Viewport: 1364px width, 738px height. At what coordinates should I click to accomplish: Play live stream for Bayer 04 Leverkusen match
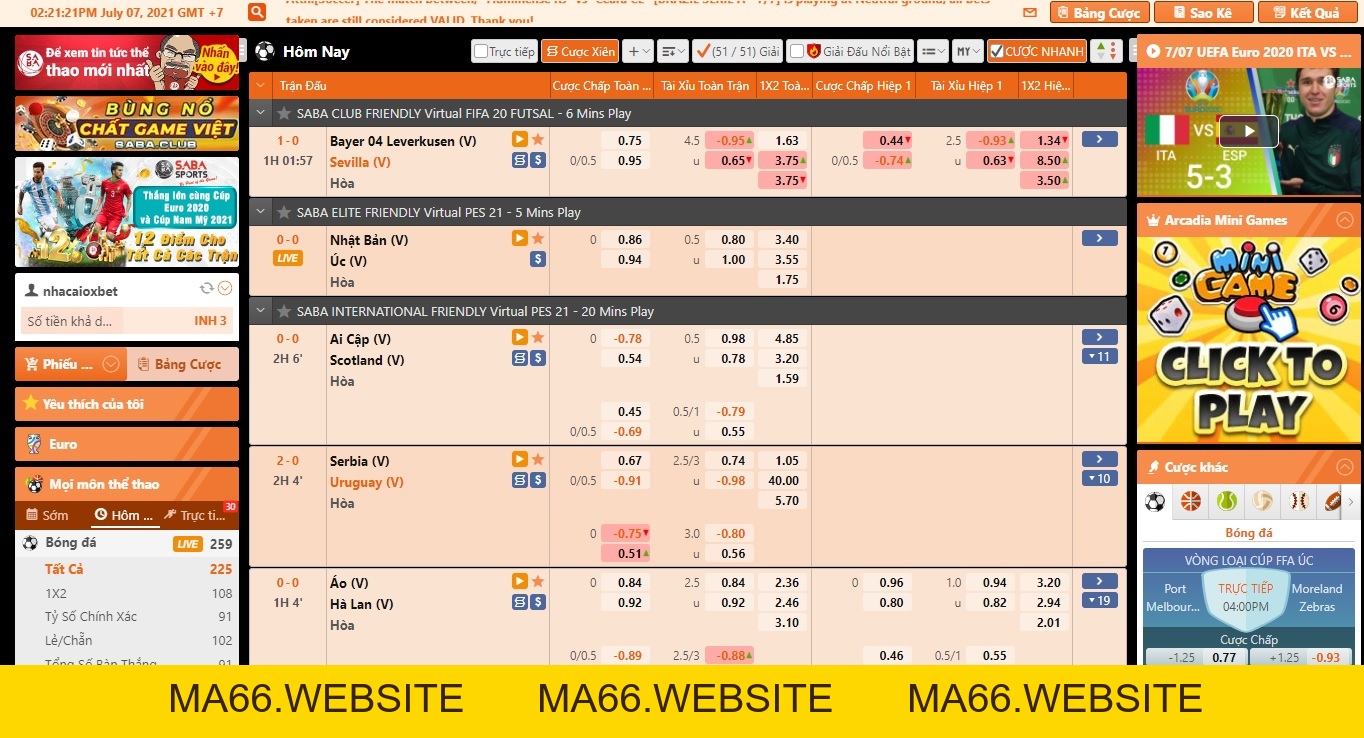(519, 140)
